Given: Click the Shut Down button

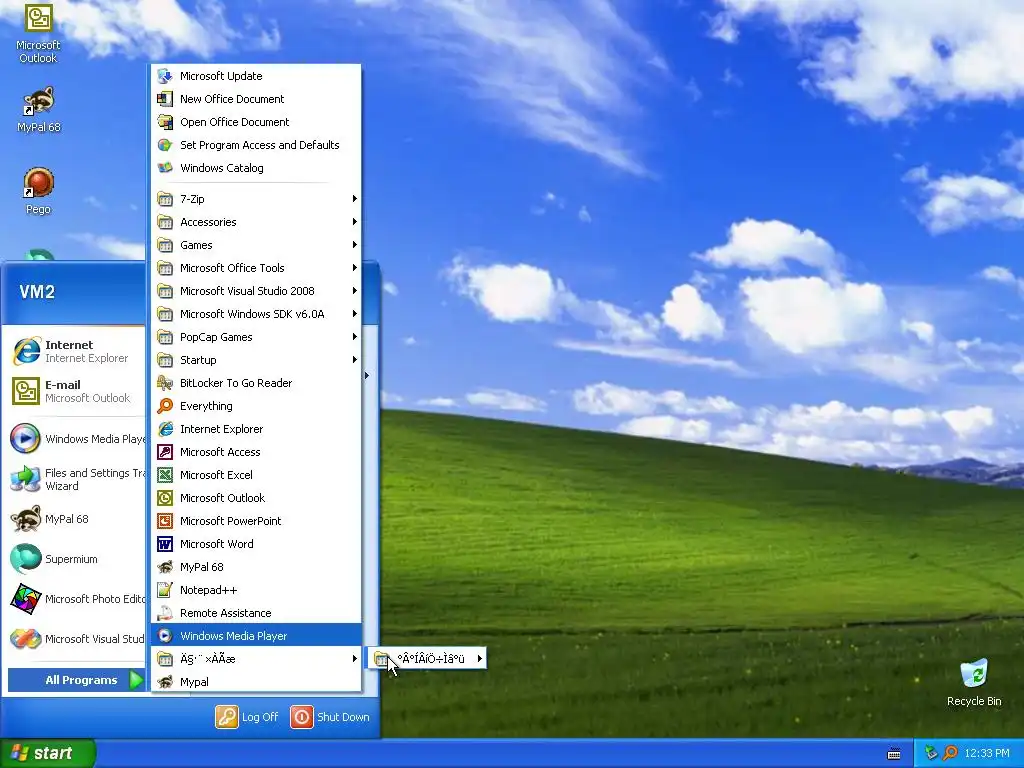Looking at the screenshot, I should click(x=330, y=716).
